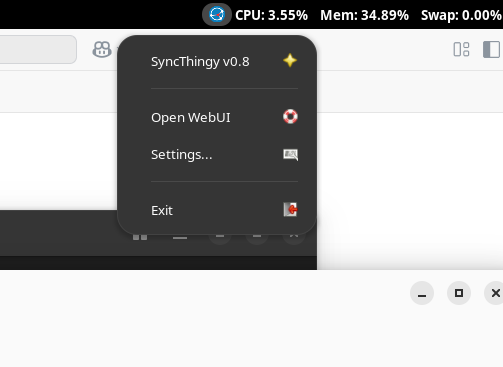Toggle the sidebar panel icon
The width and height of the screenshot is (503, 367).
pyautogui.click(x=492, y=50)
